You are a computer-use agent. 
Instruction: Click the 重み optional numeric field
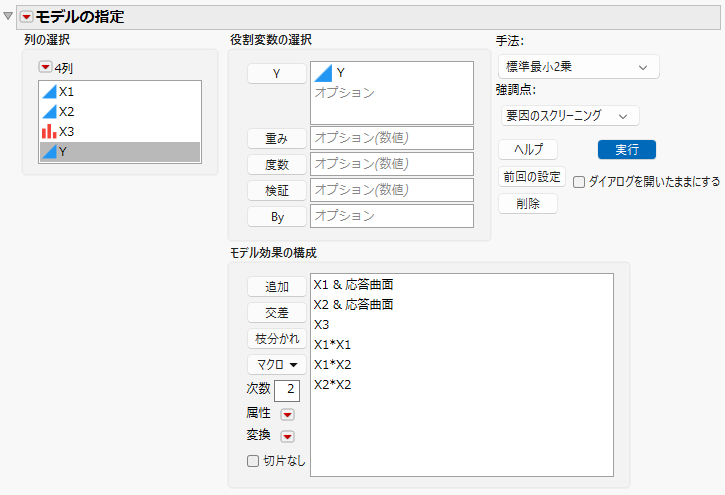pyautogui.click(x=392, y=138)
